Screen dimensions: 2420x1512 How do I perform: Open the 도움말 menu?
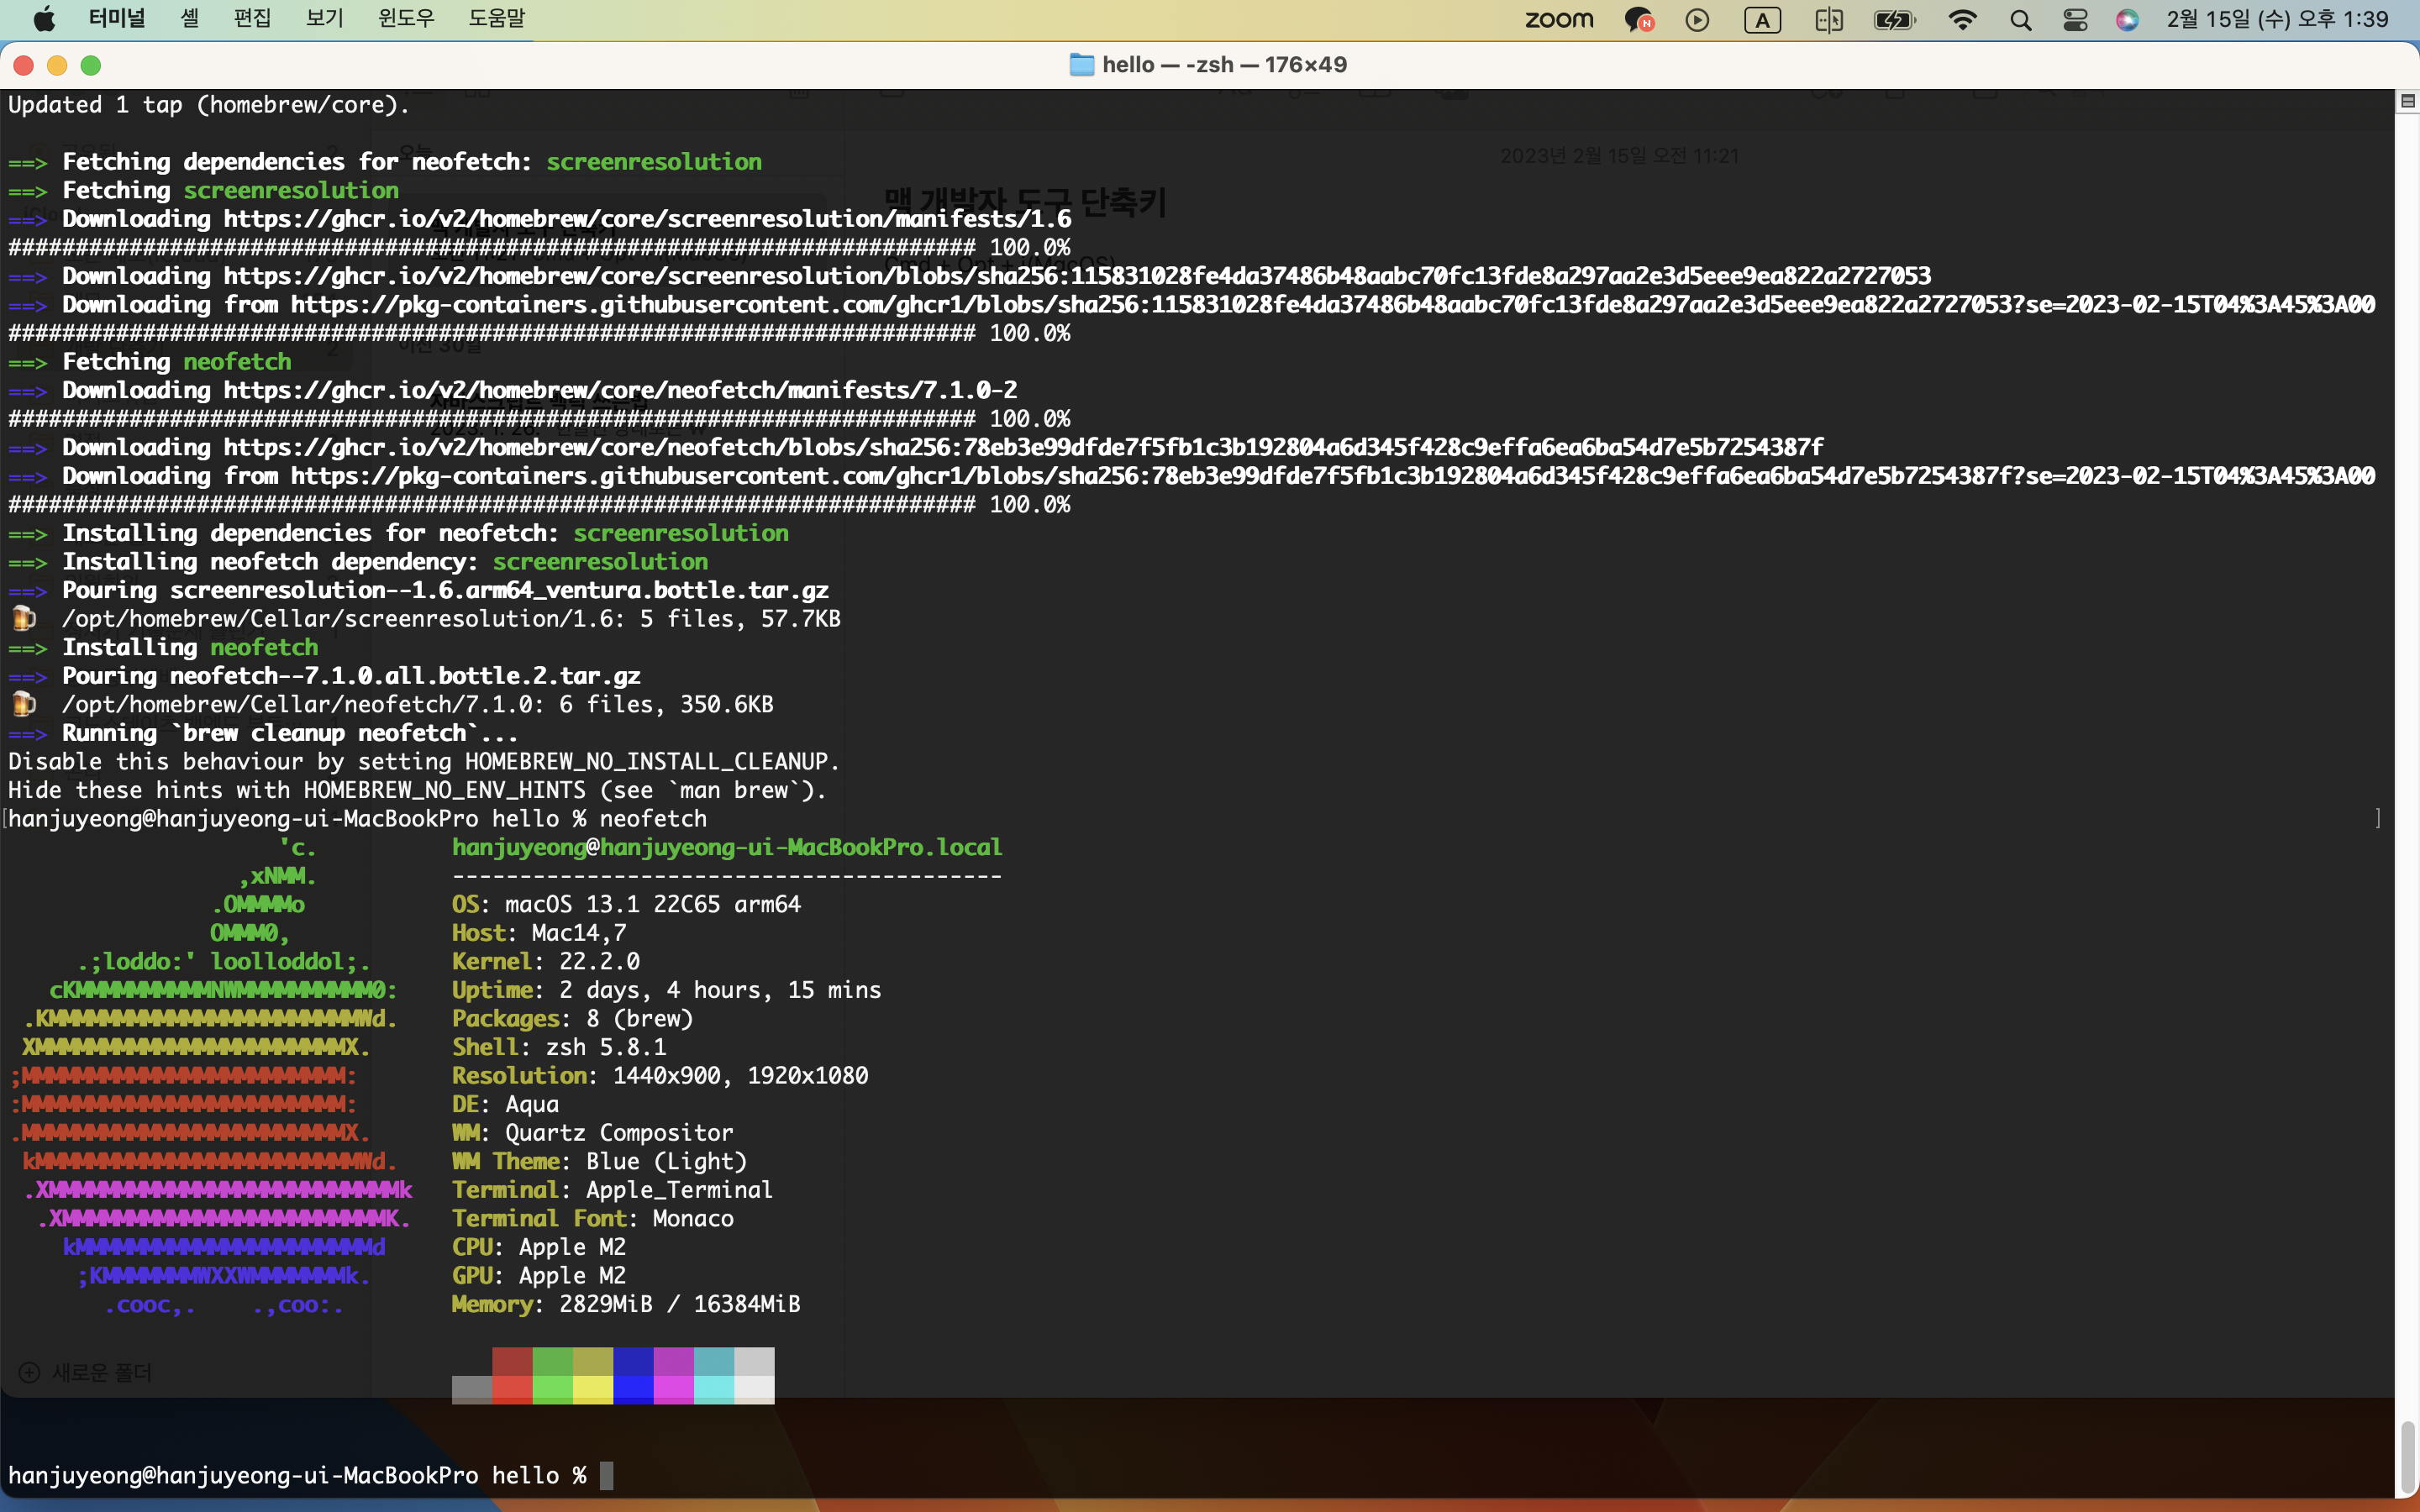pos(497,19)
